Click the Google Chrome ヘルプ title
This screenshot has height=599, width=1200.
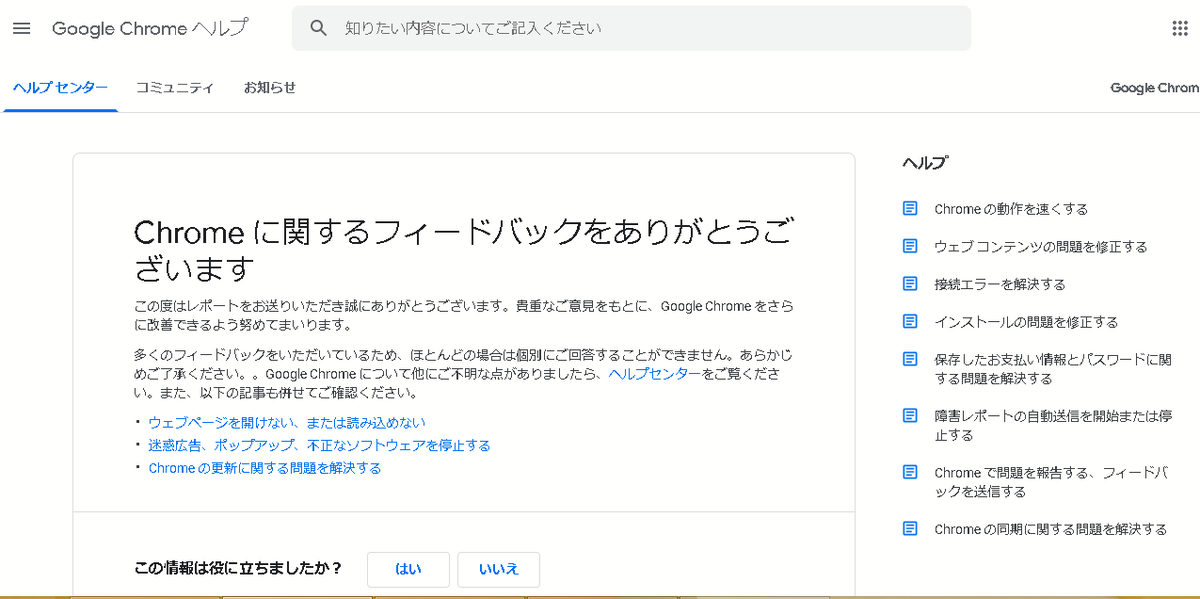(x=150, y=28)
